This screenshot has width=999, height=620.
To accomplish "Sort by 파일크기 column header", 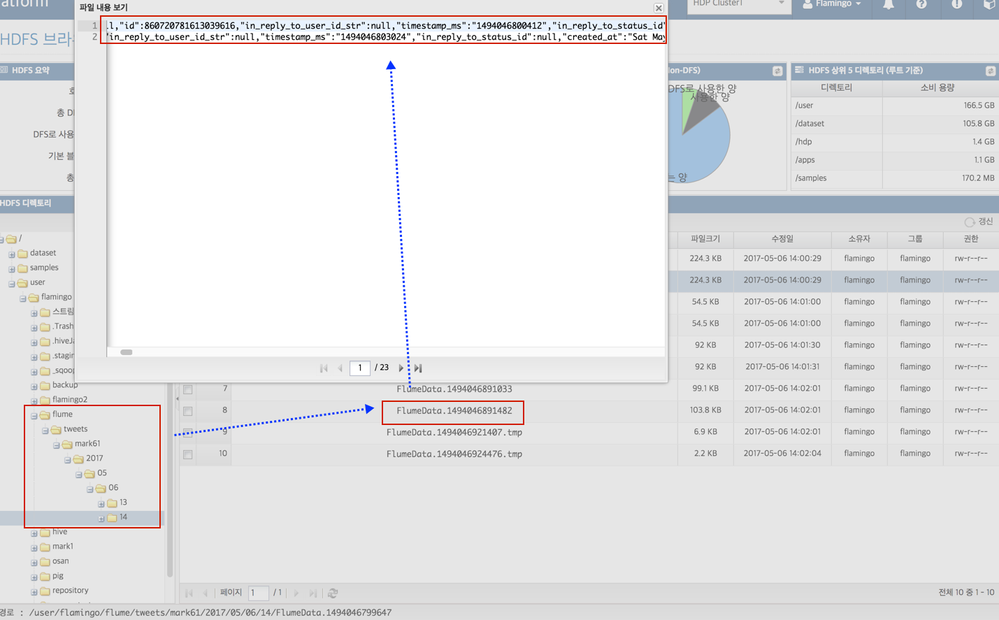I will (705, 239).
